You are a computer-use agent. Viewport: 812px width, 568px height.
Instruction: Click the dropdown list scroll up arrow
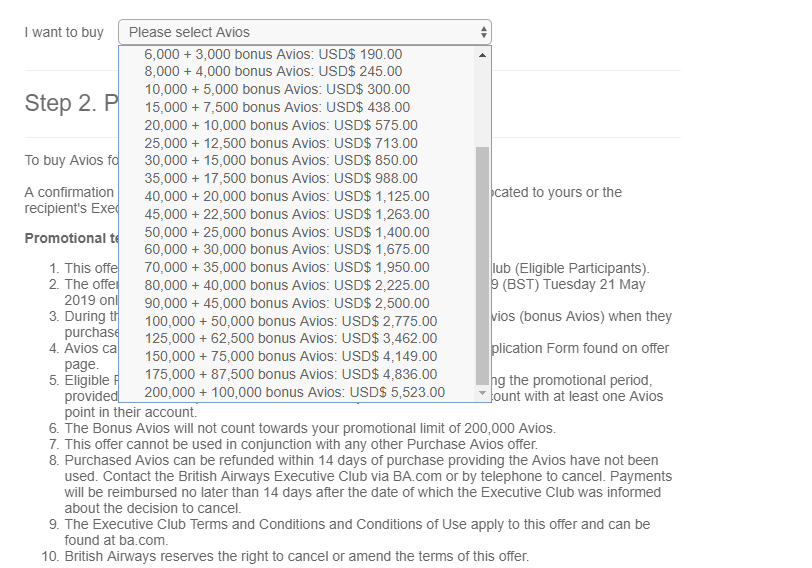pyautogui.click(x=483, y=54)
